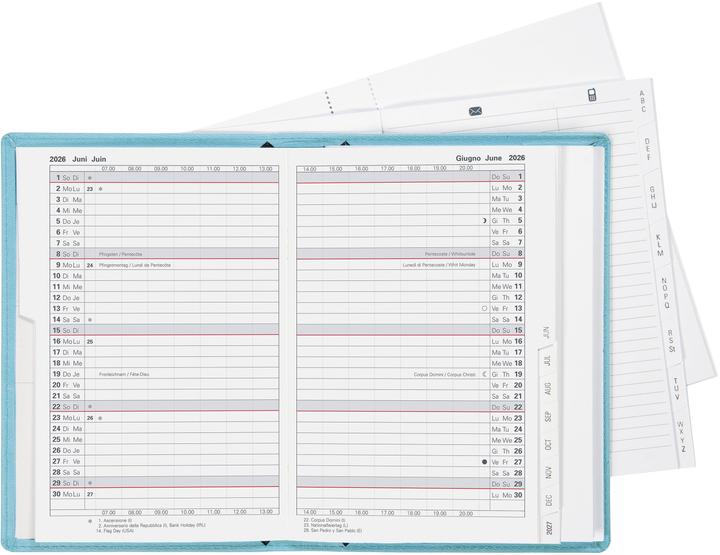Jump to the 2027 tab

pyautogui.click(x=549, y=528)
